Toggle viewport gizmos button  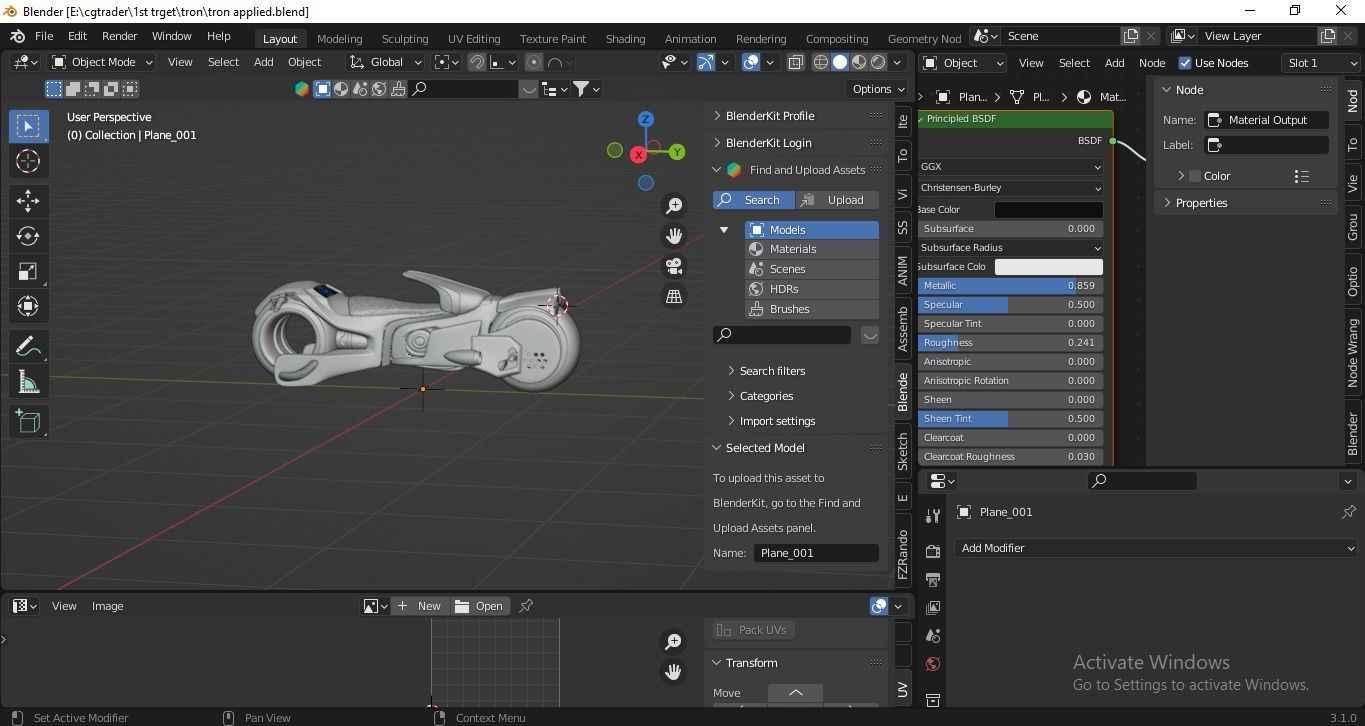click(706, 62)
